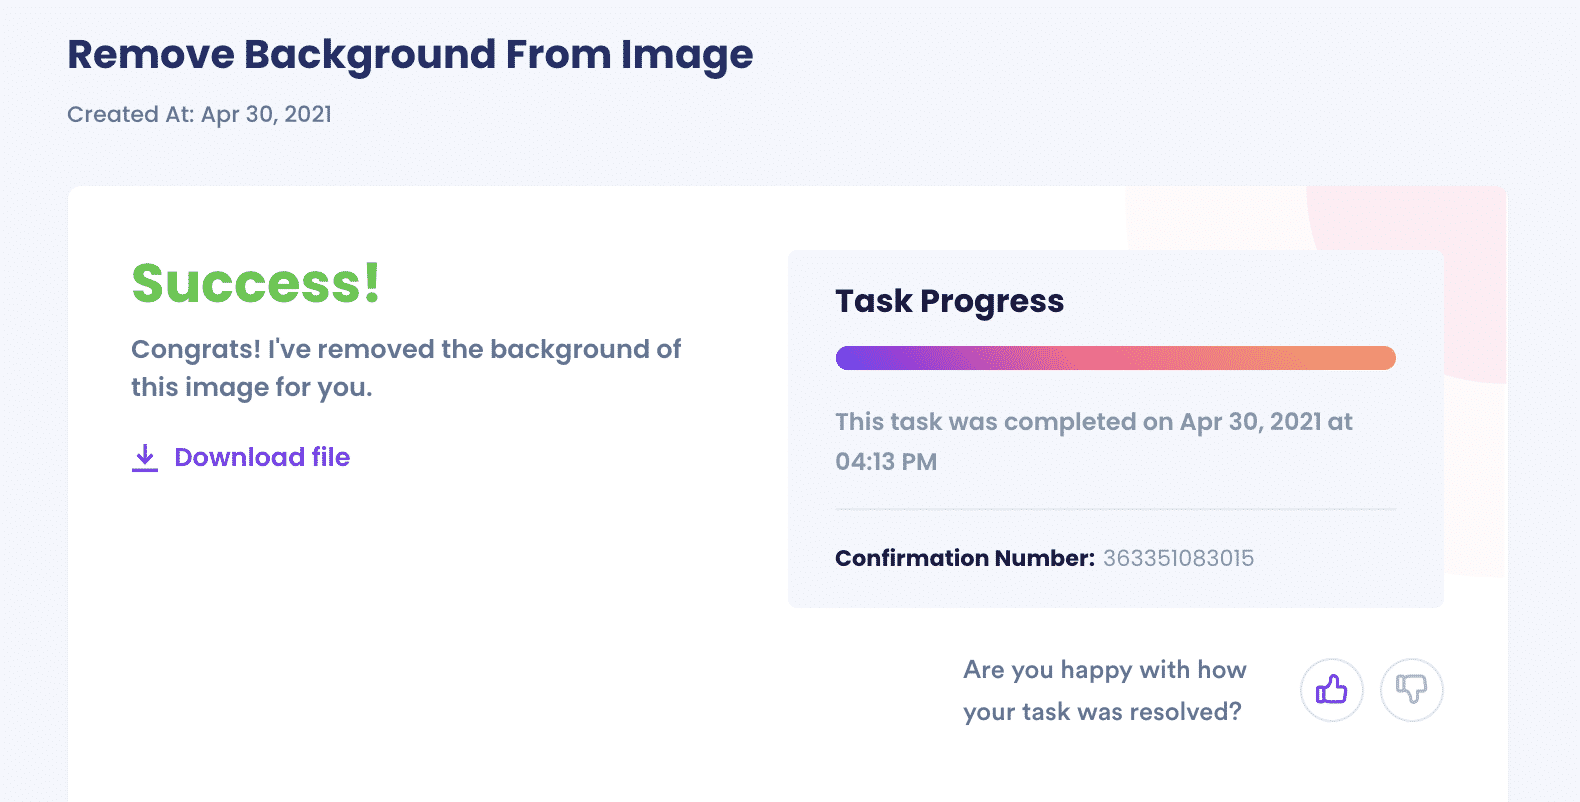Click the gradient task progress bar
1580x802 pixels.
1115,358
